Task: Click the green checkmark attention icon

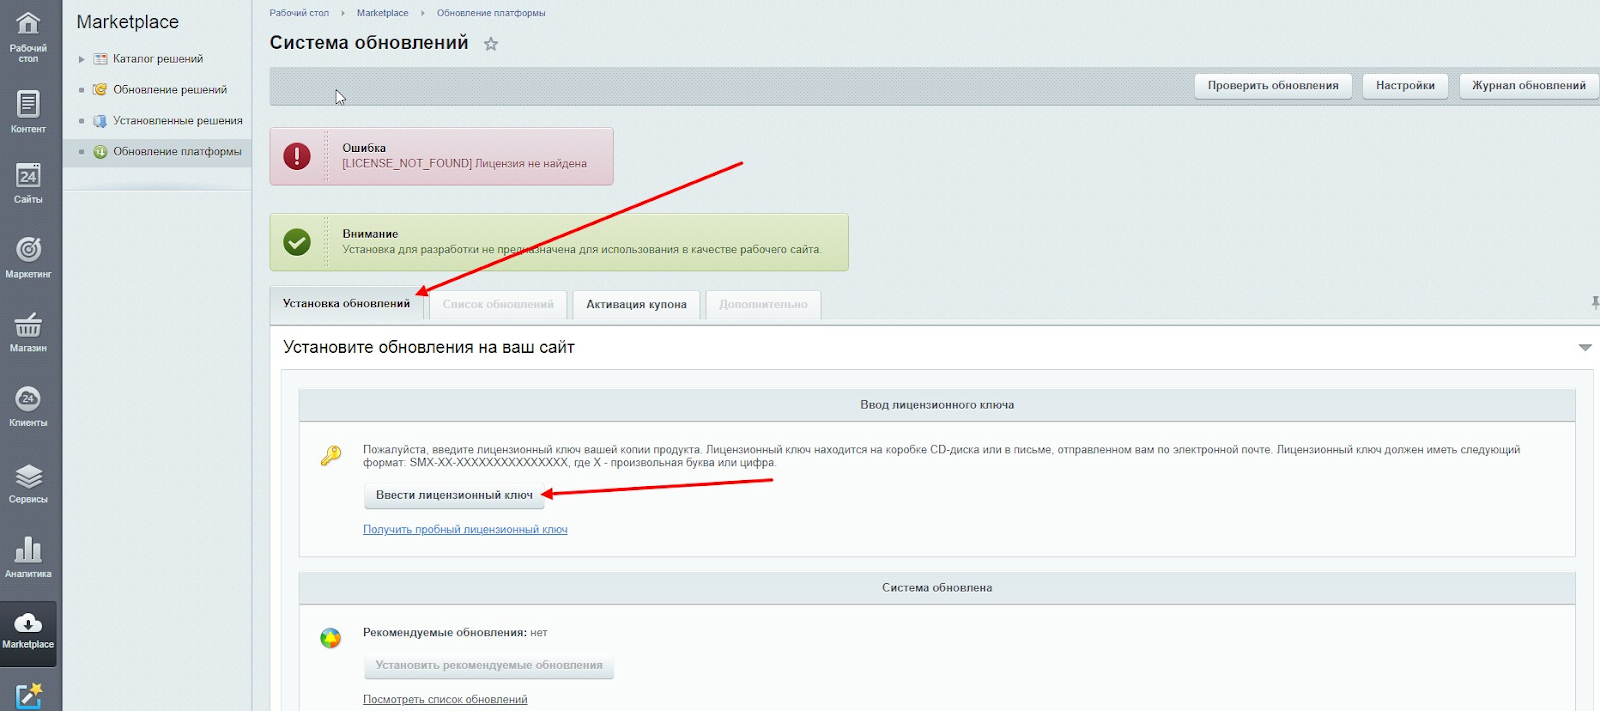Action: coord(297,242)
